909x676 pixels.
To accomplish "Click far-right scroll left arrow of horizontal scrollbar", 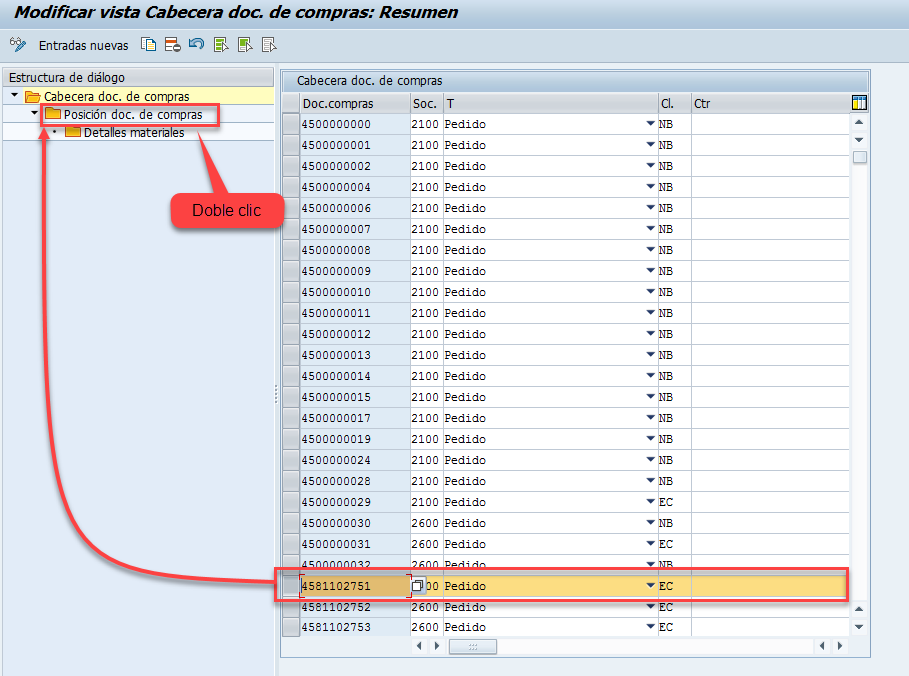I will click(x=822, y=646).
